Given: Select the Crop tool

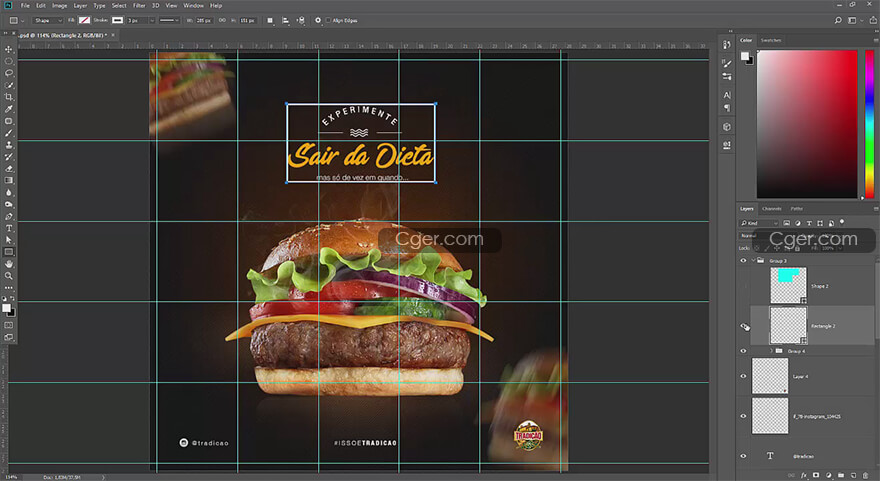Looking at the screenshot, I should 8,97.
